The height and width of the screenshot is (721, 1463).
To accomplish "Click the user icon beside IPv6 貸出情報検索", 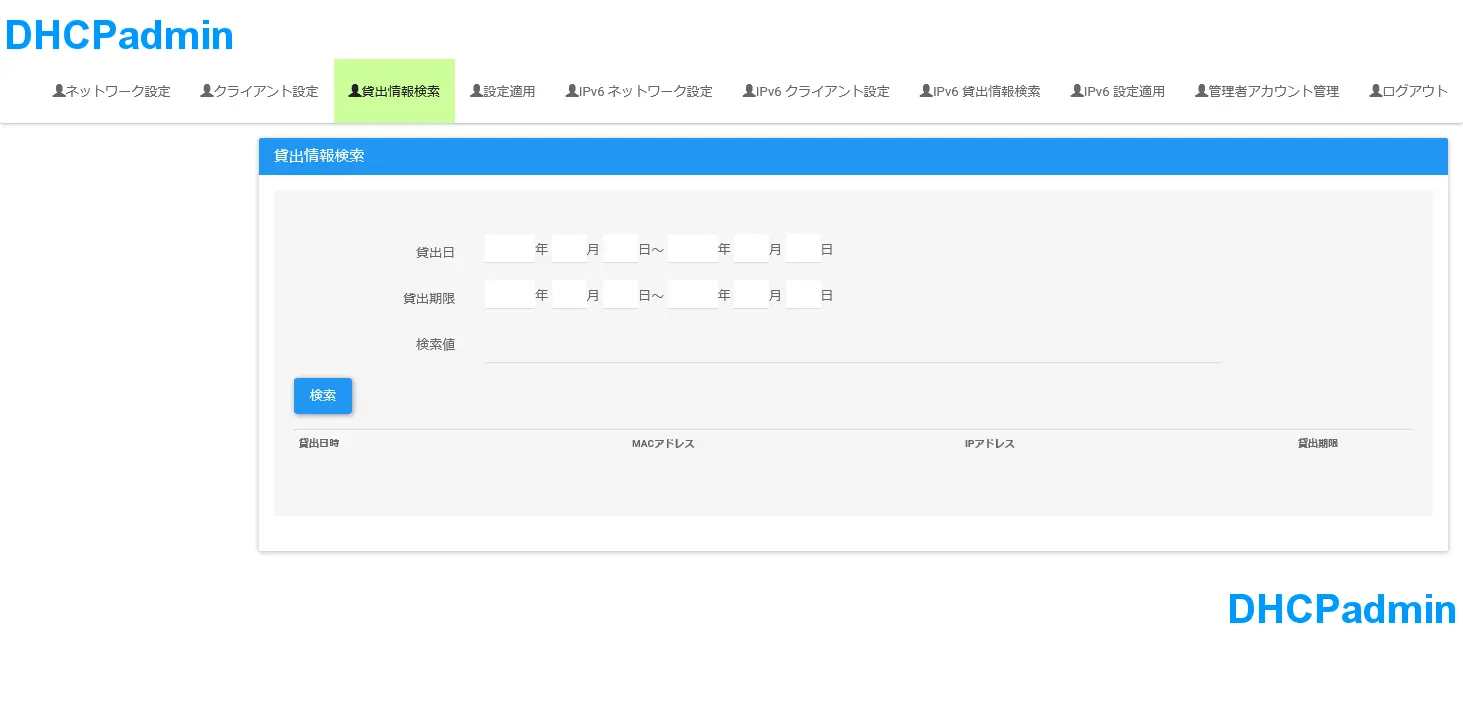I will click(x=926, y=91).
